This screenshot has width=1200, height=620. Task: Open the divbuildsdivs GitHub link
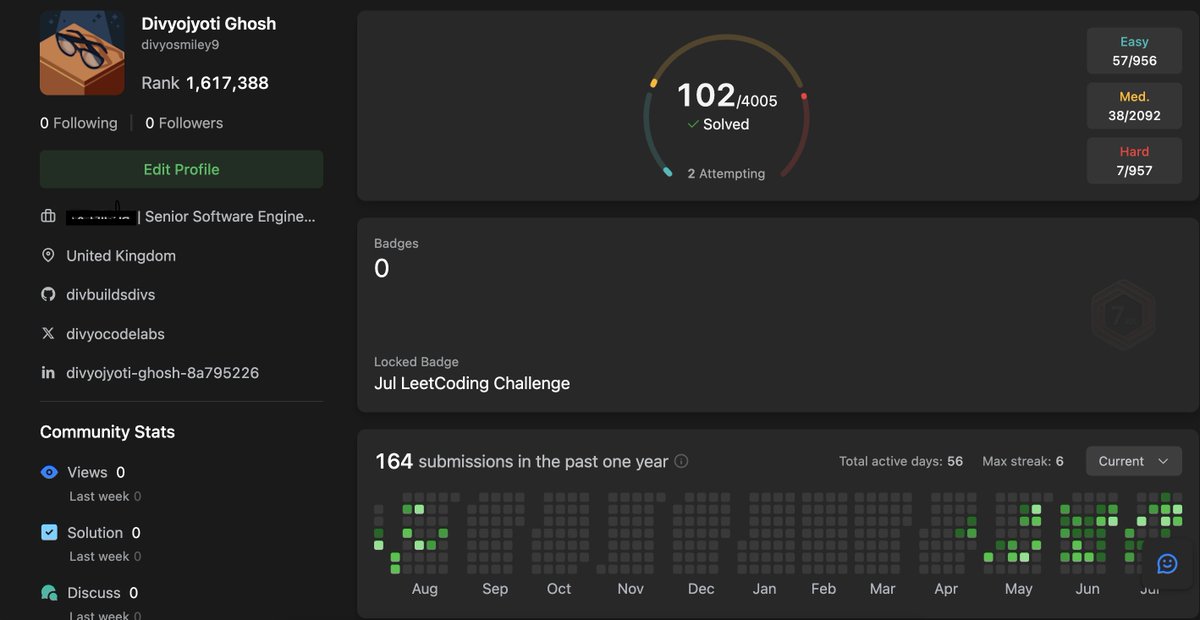click(x=110, y=295)
